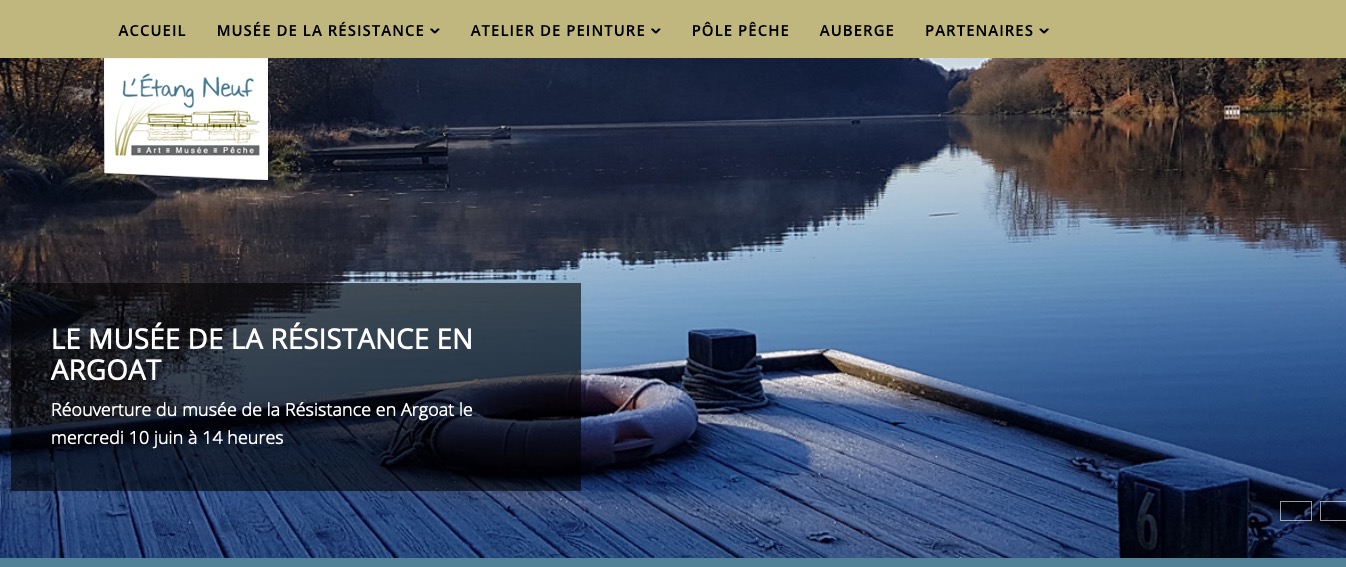Screen dimensions: 1346x567
Task: Open the Partenaires dropdown chevron
Action: click(x=1044, y=31)
